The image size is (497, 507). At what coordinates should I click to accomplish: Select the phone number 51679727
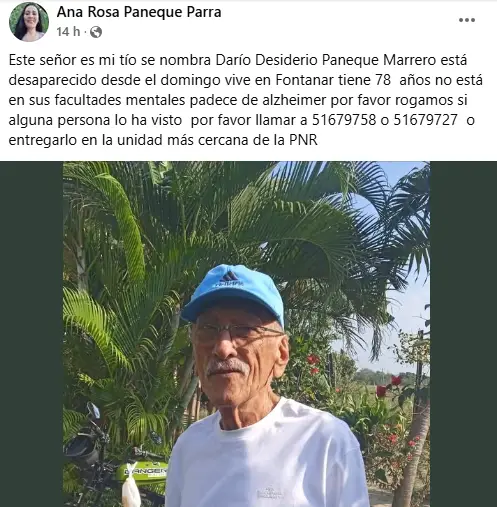(425, 120)
